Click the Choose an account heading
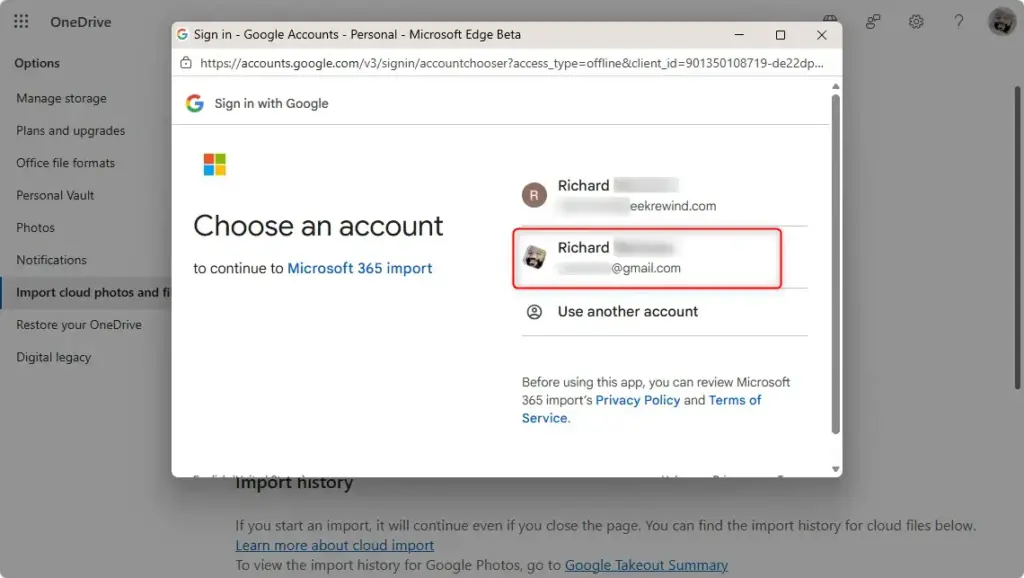This screenshot has height=578, width=1024. pos(318,226)
